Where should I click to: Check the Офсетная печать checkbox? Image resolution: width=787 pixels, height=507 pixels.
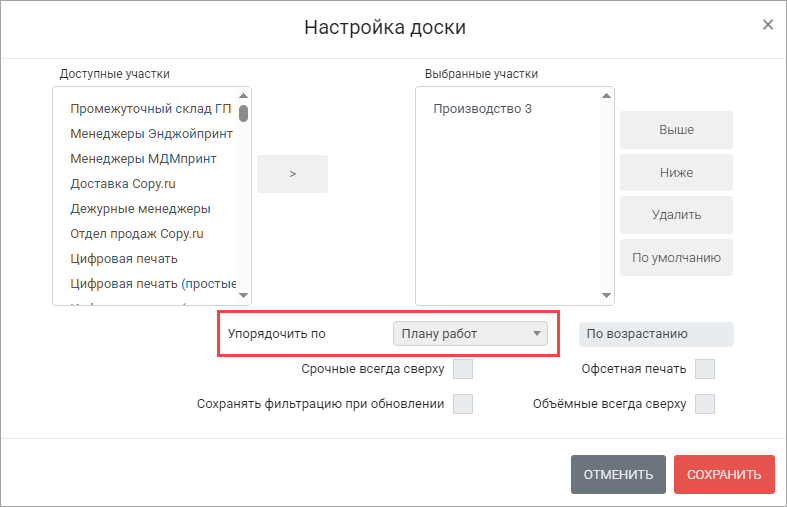click(x=705, y=370)
